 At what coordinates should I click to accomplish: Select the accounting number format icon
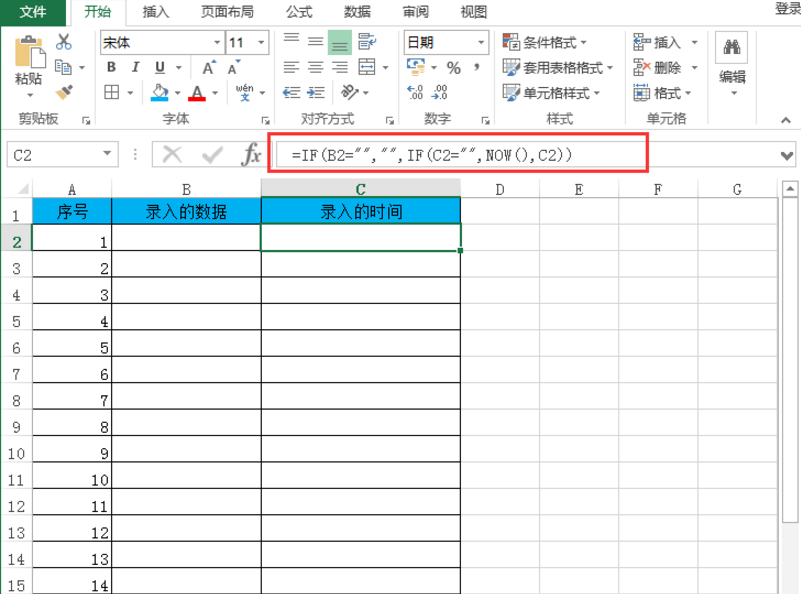pos(417,67)
